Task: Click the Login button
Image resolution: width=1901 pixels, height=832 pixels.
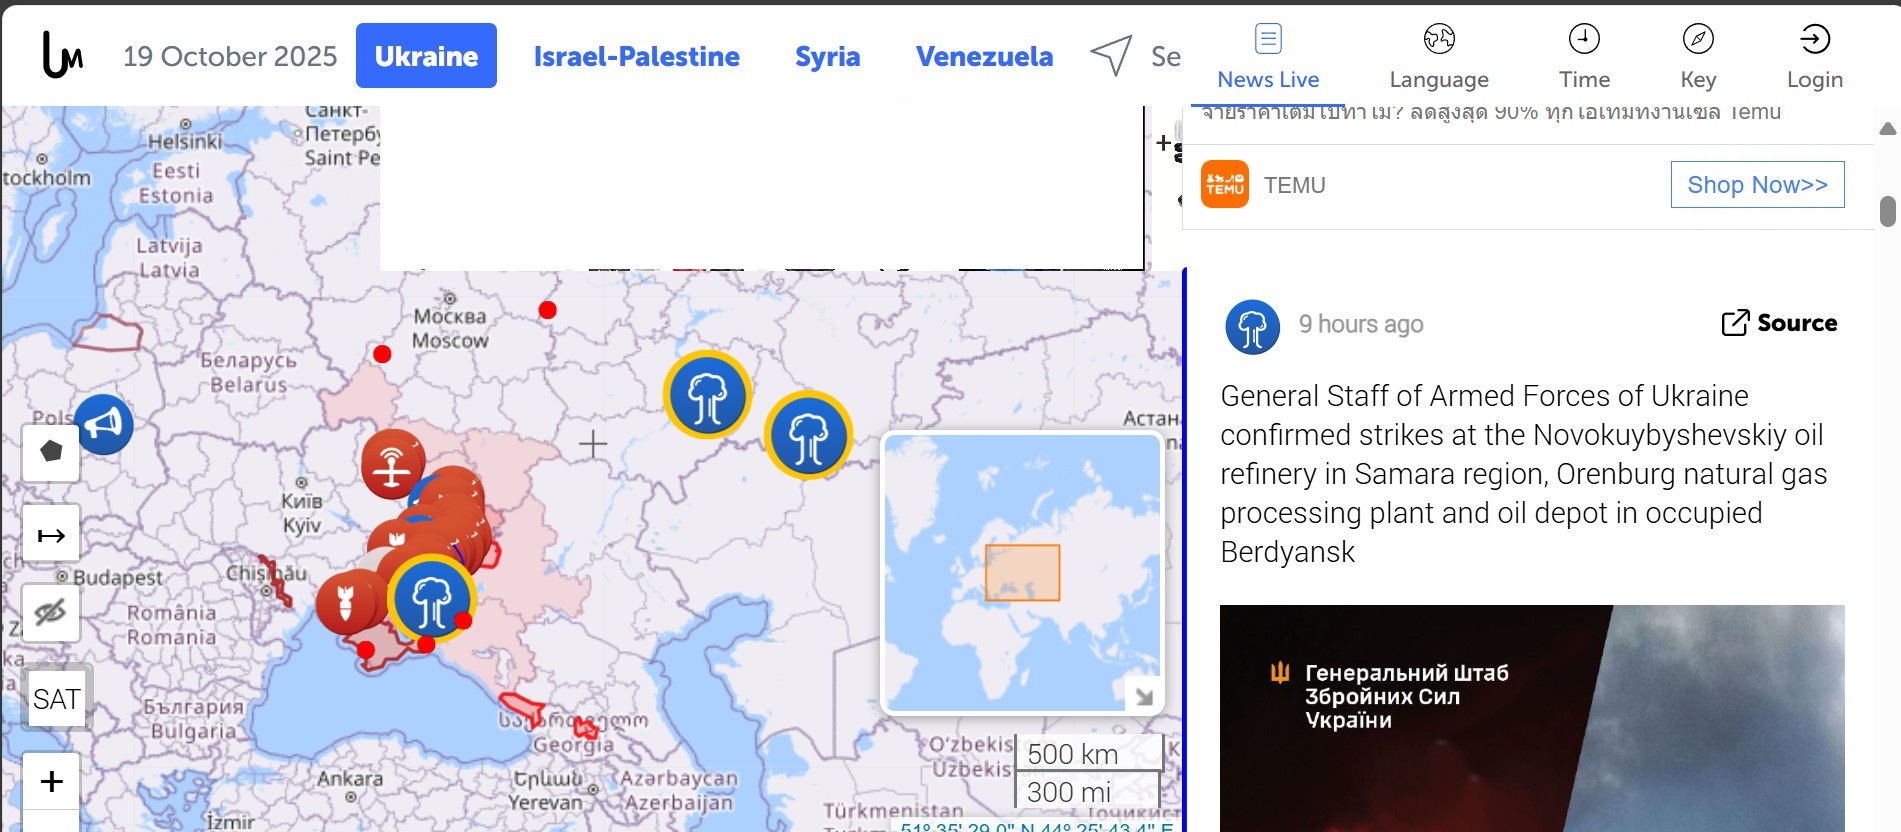Action: pos(1815,57)
